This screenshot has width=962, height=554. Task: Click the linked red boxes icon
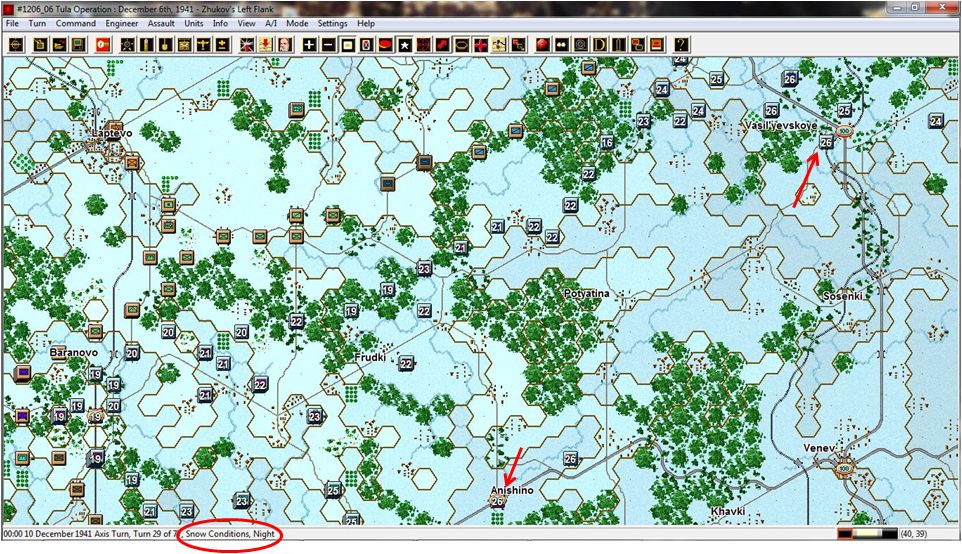[x=637, y=45]
